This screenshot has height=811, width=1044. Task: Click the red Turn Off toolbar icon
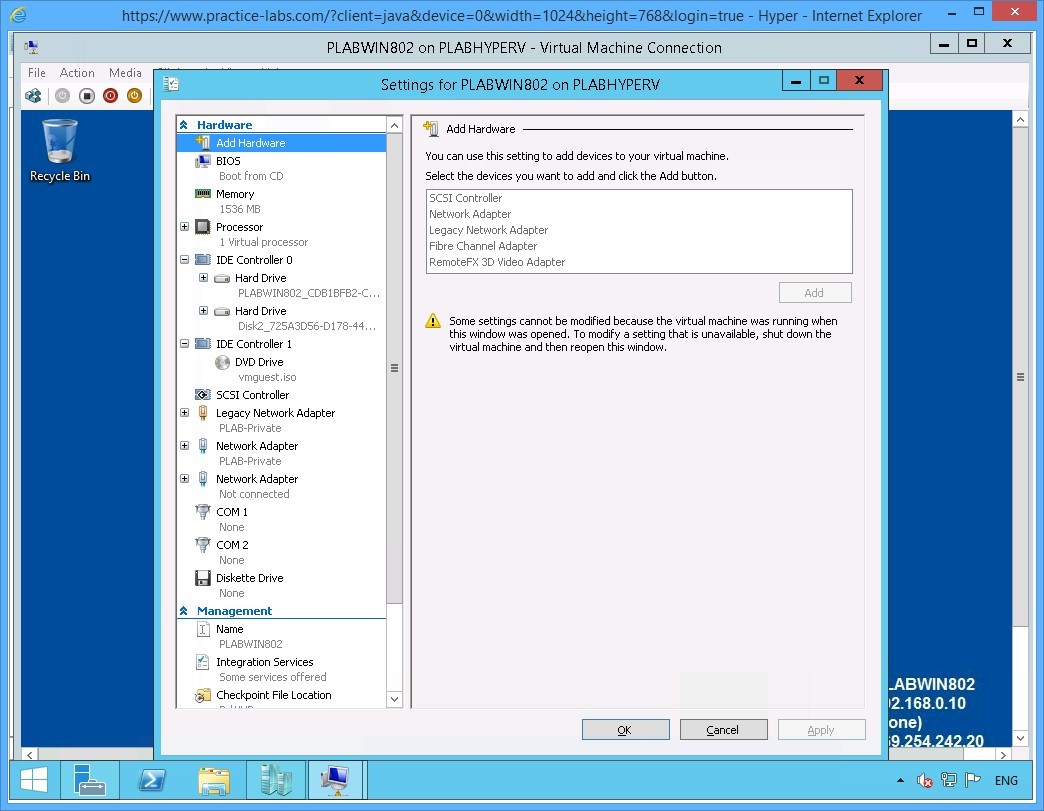tap(109, 95)
